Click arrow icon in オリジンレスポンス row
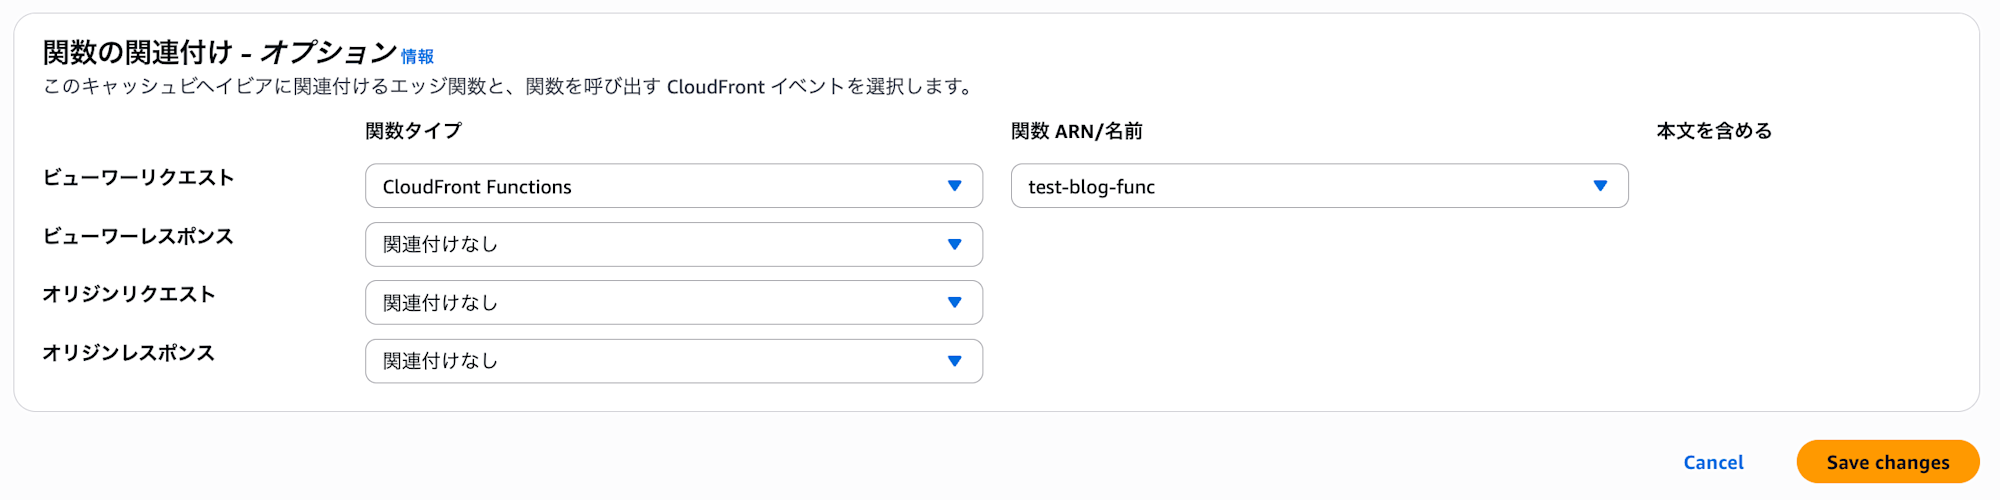2000x500 pixels. [954, 361]
